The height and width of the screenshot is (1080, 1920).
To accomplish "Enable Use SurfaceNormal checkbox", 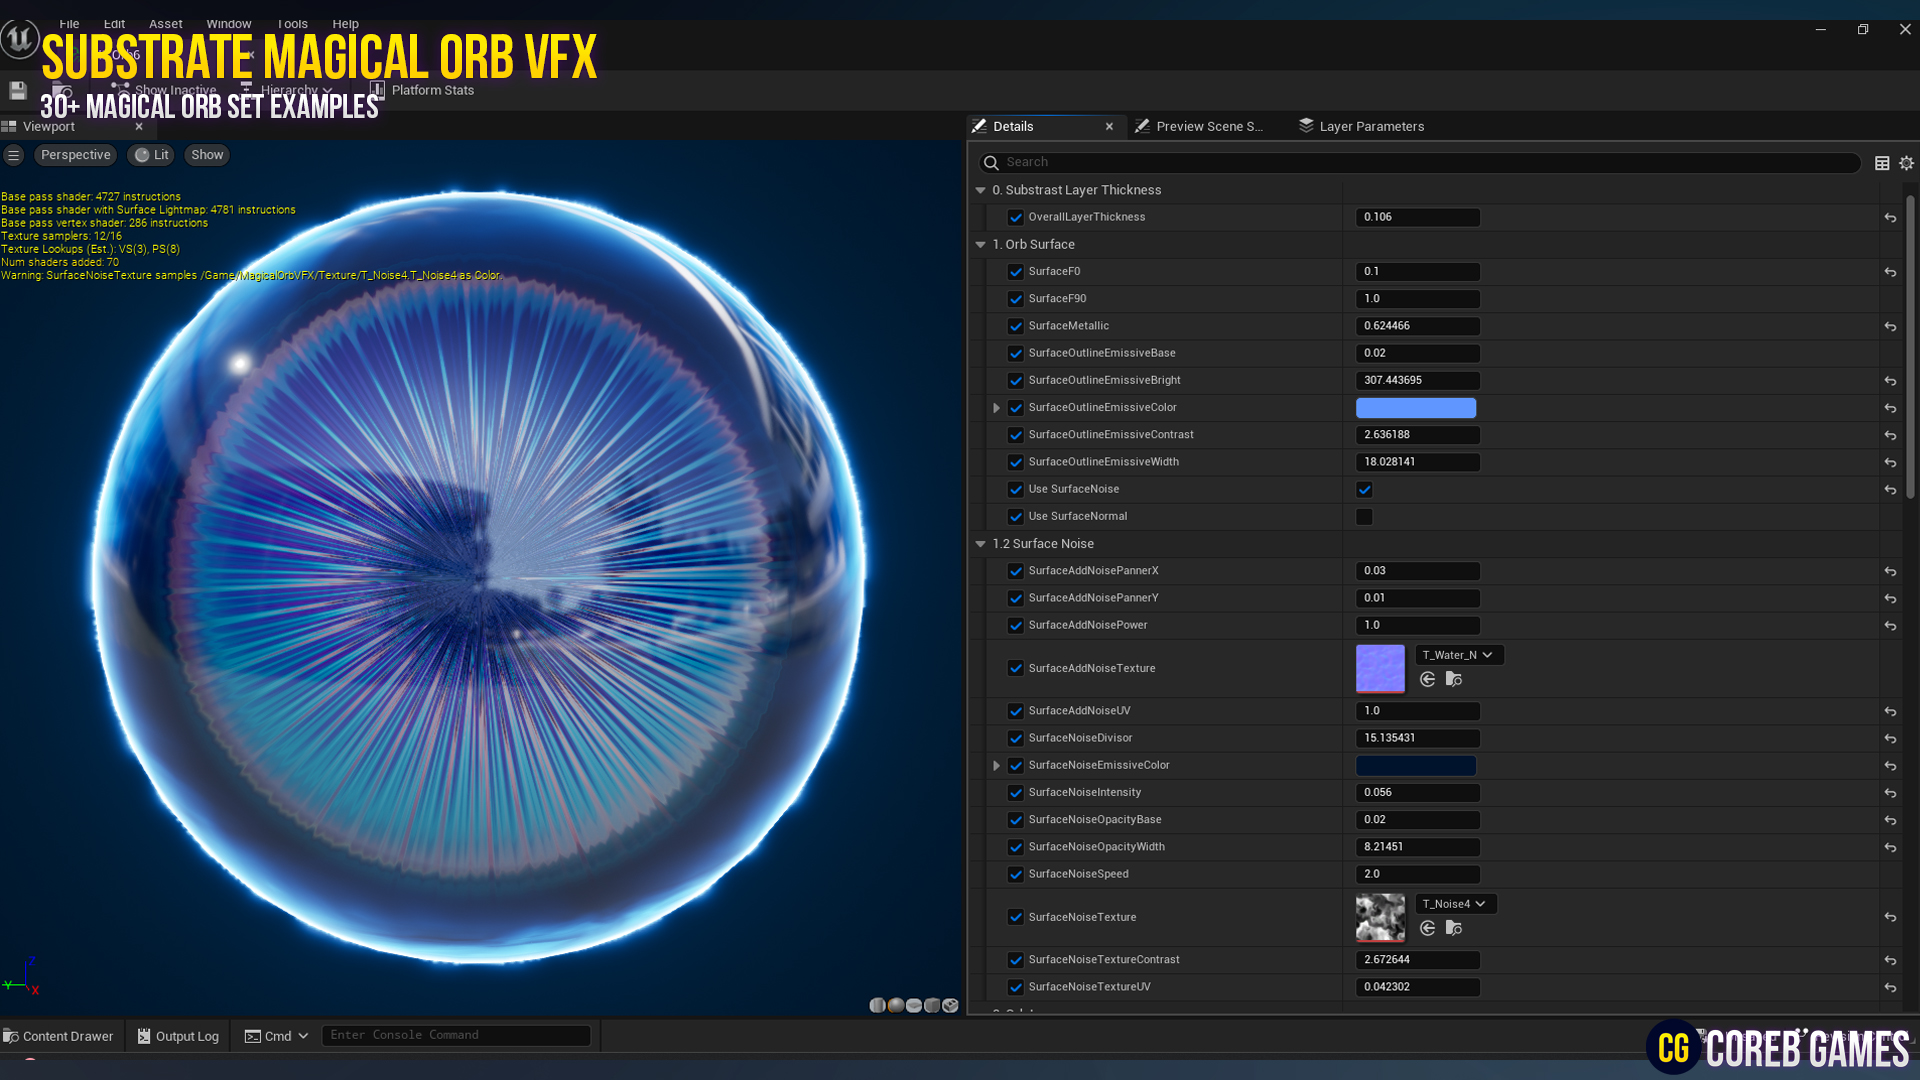I will tap(1364, 516).
